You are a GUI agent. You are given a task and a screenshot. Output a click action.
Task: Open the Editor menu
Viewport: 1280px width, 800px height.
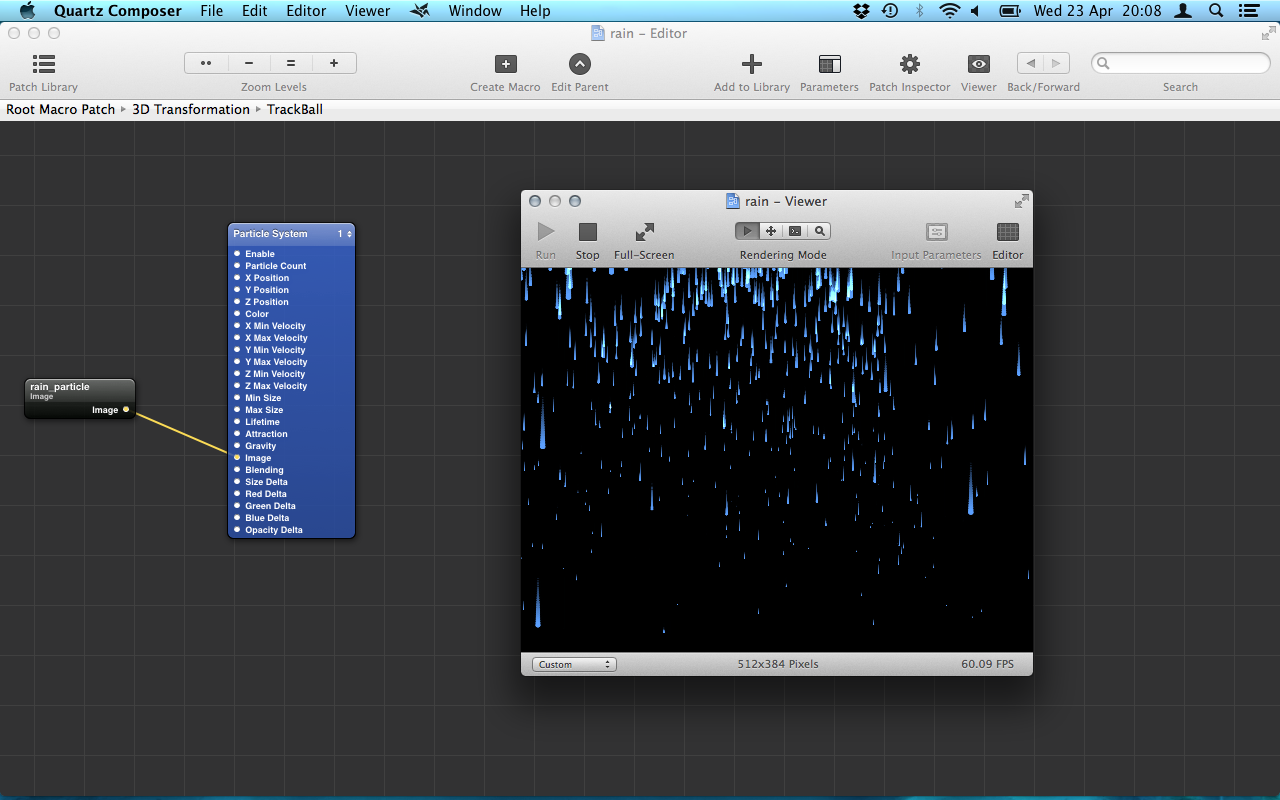(x=306, y=11)
